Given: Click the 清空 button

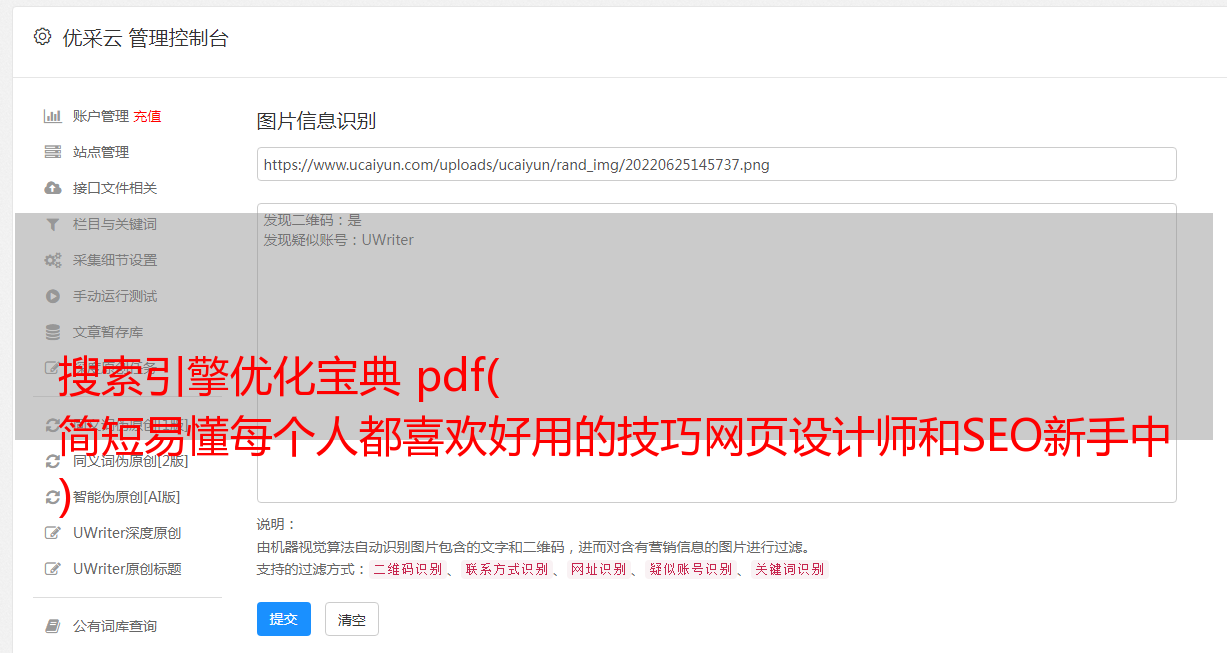Looking at the screenshot, I should coord(352,619).
